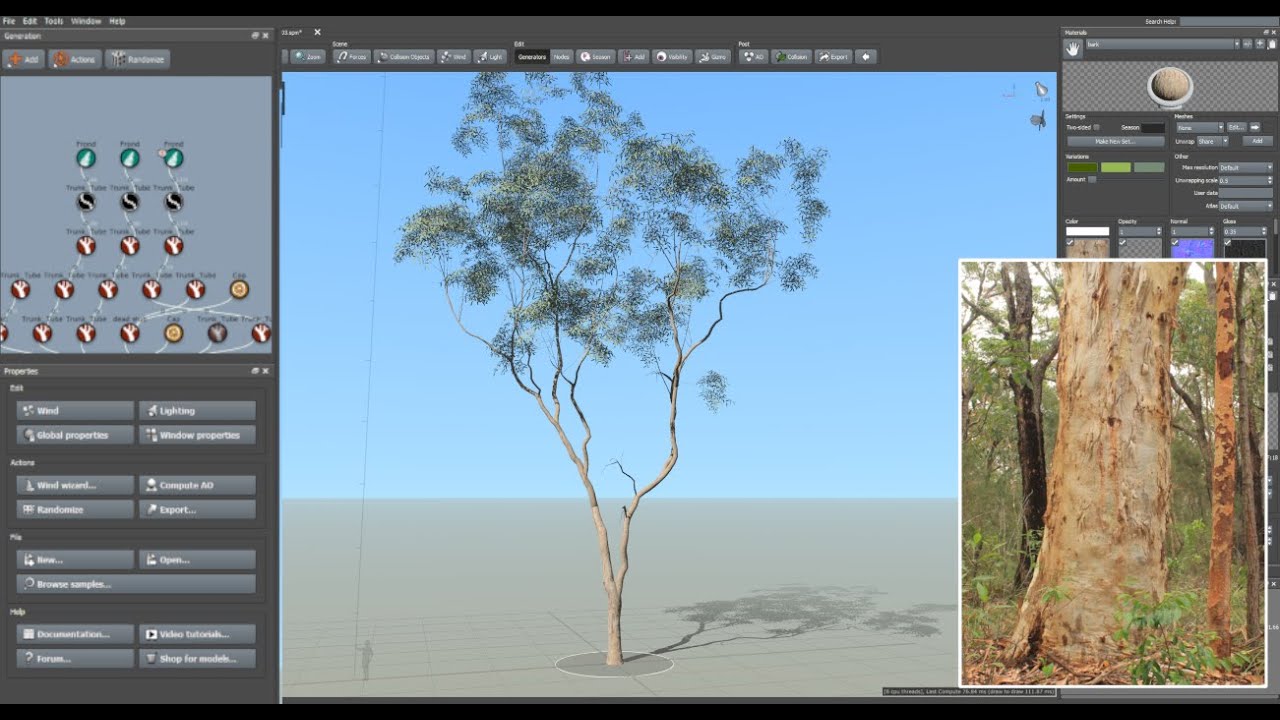This screenshot has height=720, width=1280.
Task: Select the Frond node with the small badge
Action: point(173,158)
